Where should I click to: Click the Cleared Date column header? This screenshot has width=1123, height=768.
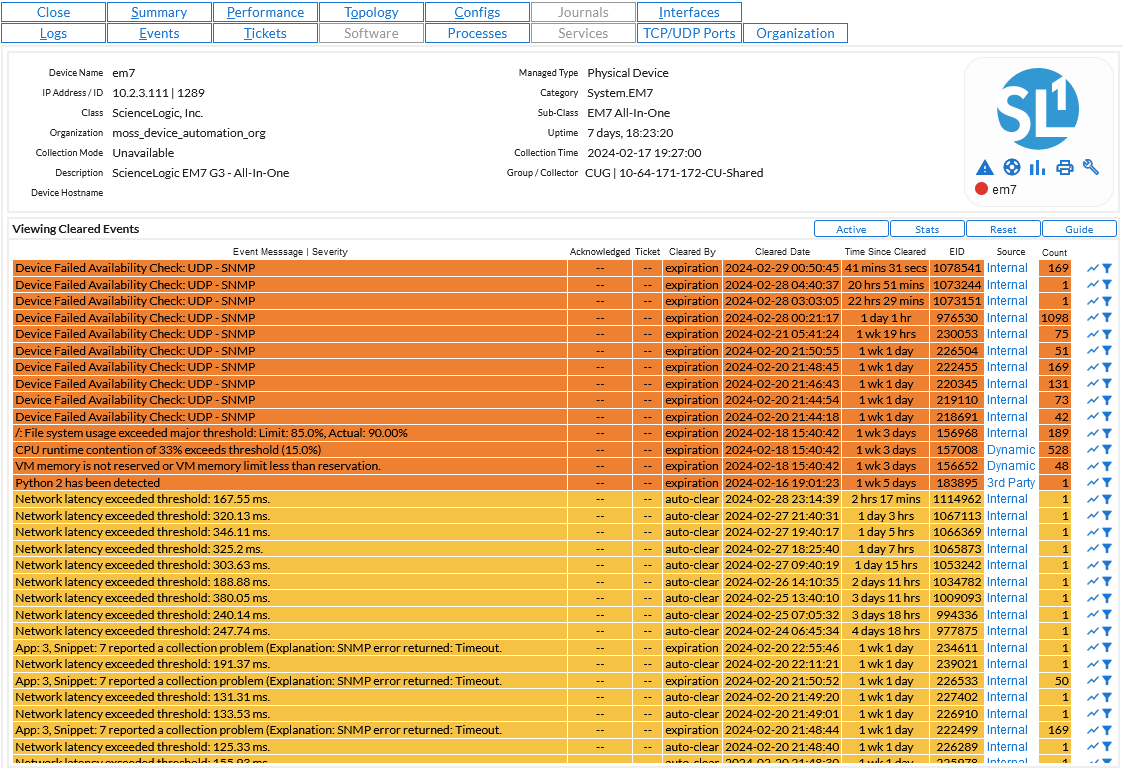tap(782, 252)
